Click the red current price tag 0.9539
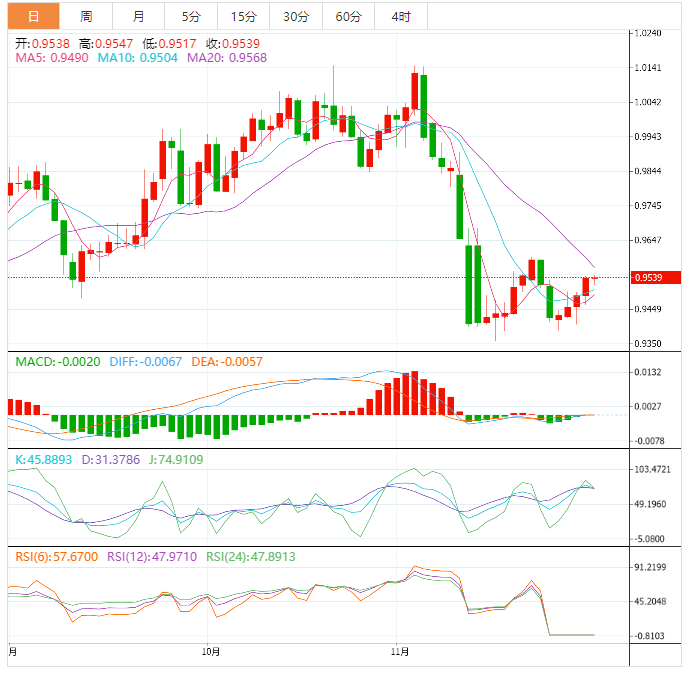Image resolution: width=691 pixels, height=674 pixels. pos(656,278)
